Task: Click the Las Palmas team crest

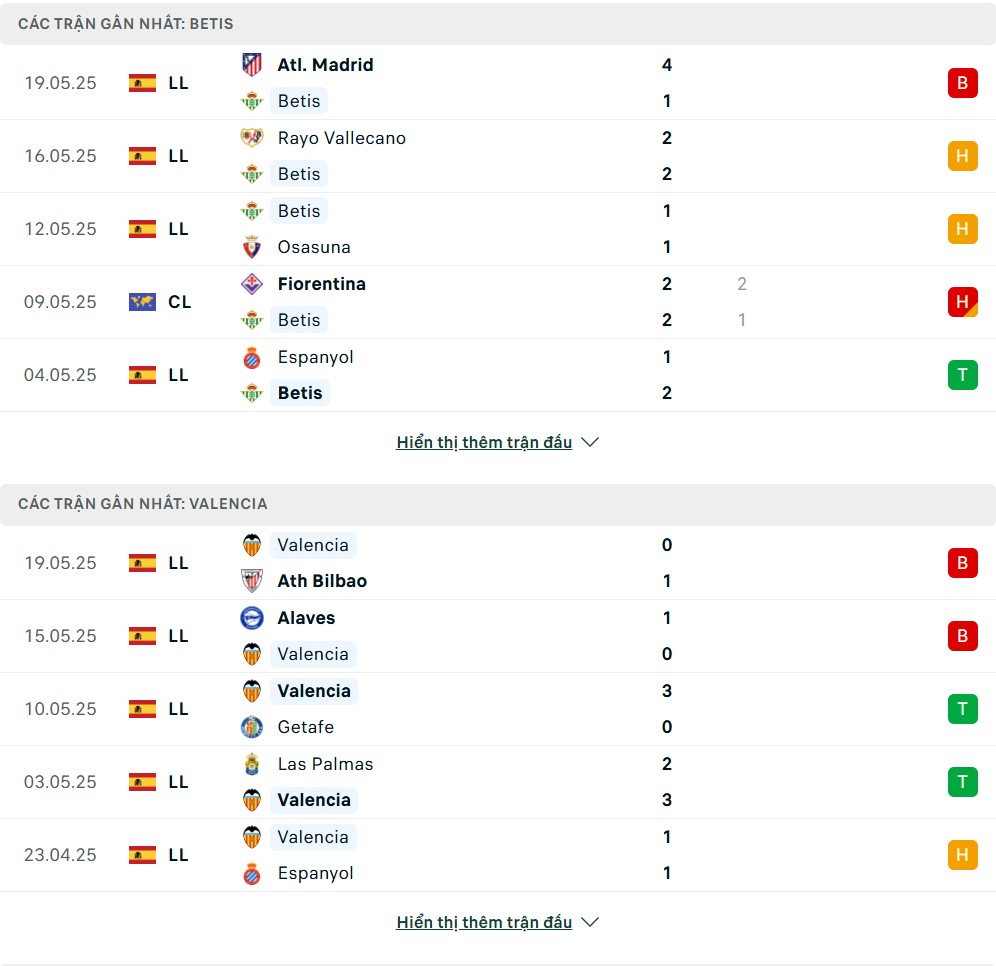Action: pyautogui.click(x=252, y=764)
